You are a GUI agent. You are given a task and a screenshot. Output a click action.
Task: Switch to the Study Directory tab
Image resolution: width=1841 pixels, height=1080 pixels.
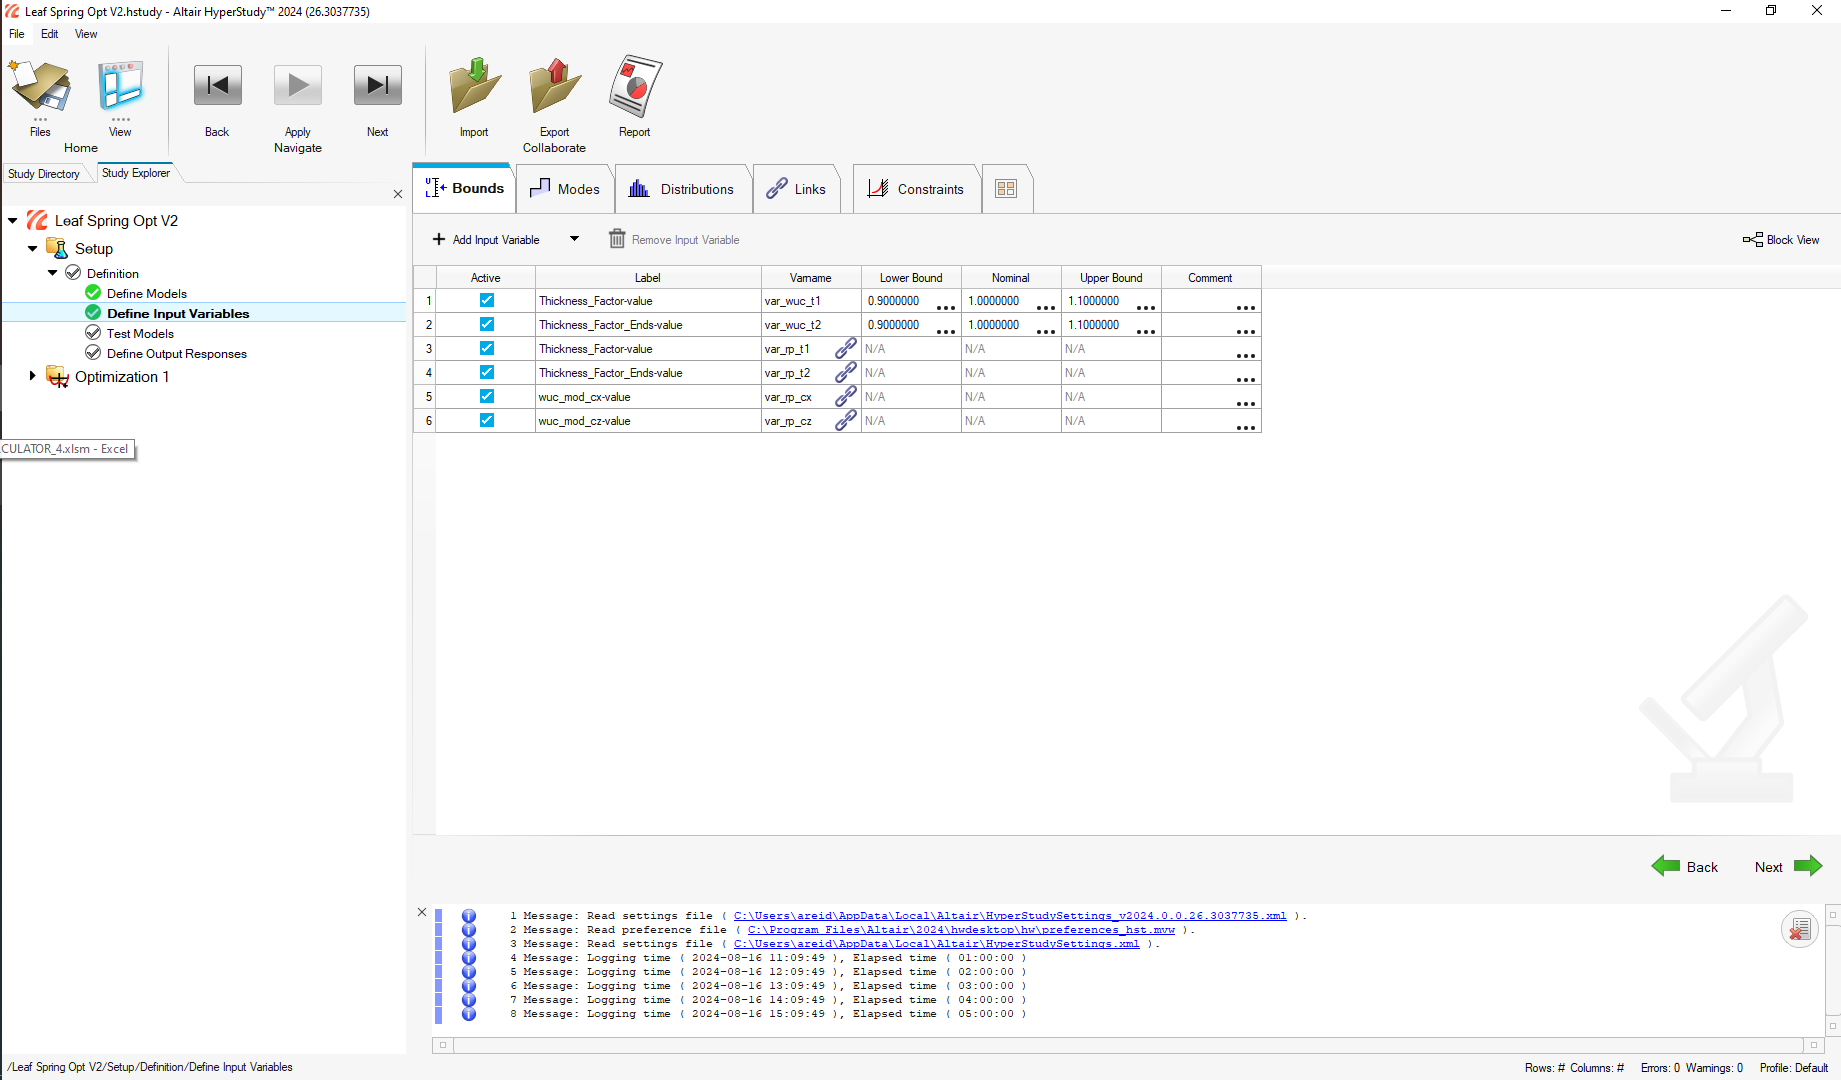click(x=44, y=174)
